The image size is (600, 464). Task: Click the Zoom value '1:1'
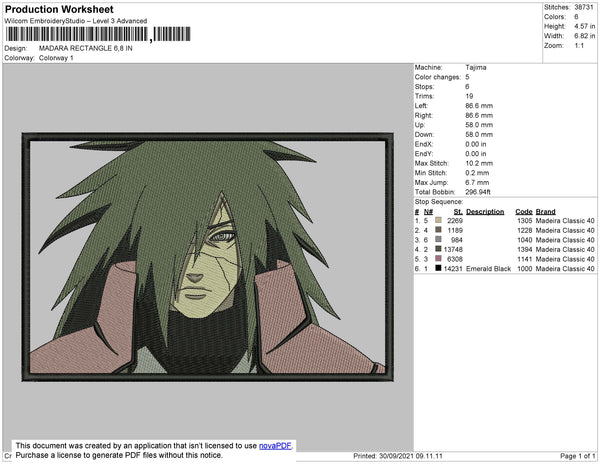click(579, 46)
